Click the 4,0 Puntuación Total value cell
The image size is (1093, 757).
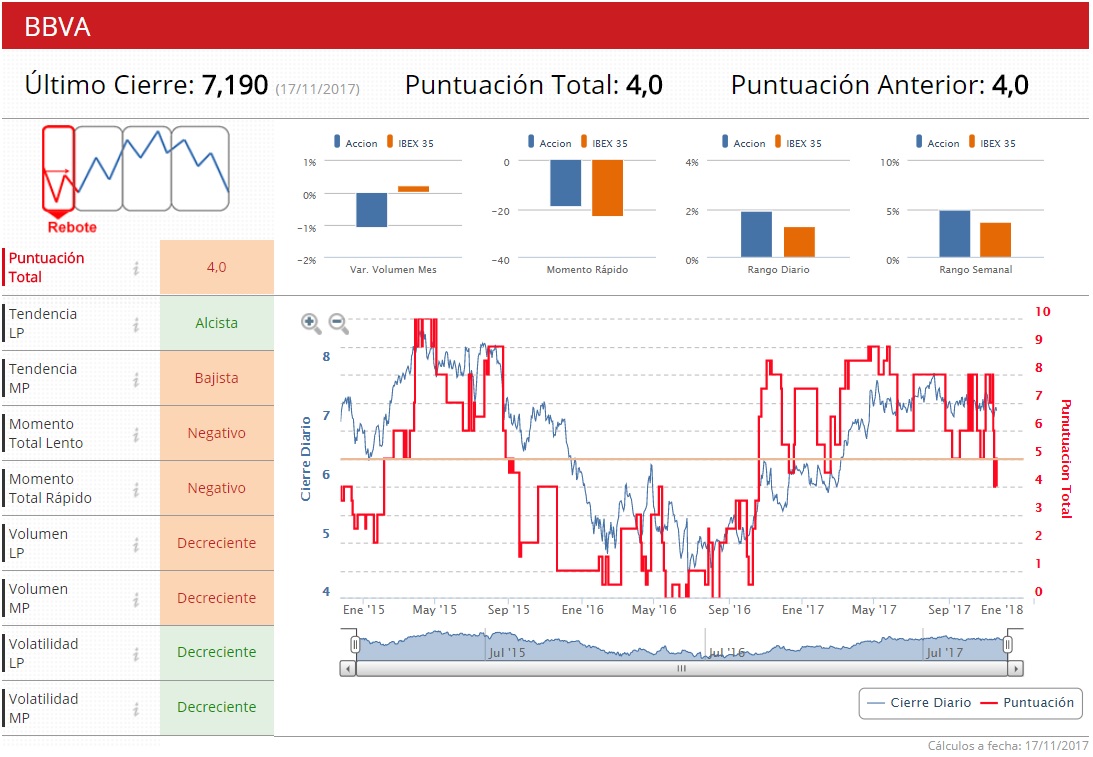pyautogui.click(x=217, y=267)
